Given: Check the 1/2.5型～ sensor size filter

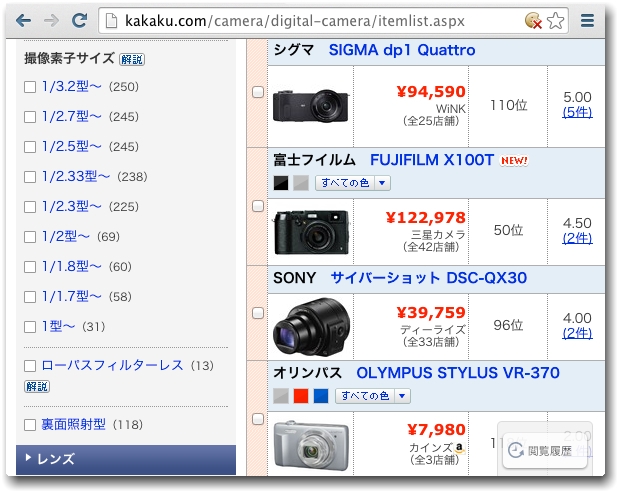Looking at the screenshot, I should point(30,147).
